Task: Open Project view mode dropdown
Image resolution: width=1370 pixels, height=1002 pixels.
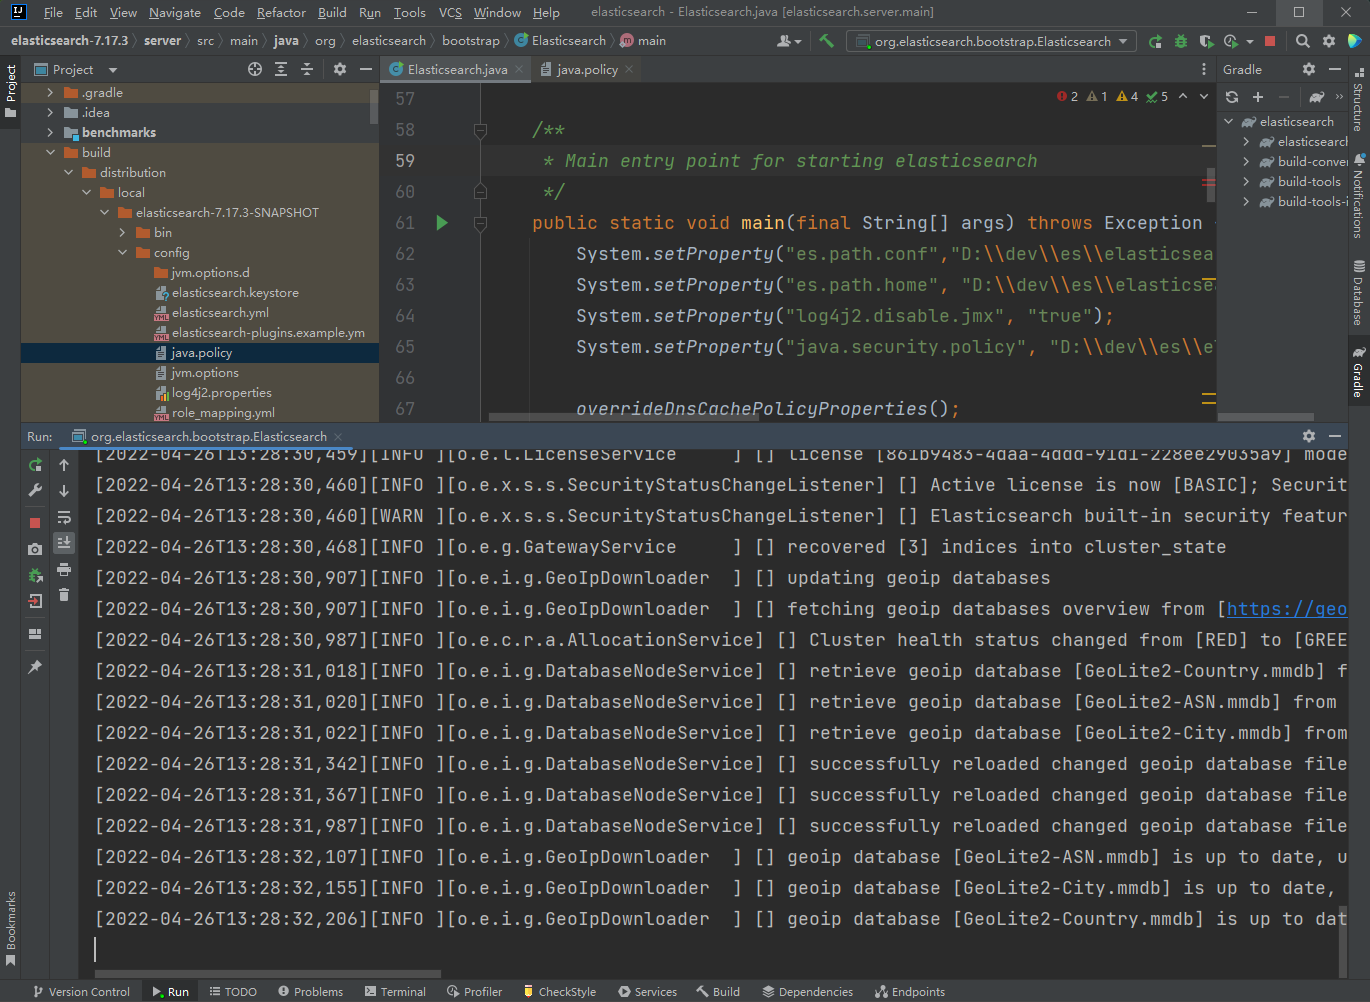Action: (x=77, y=69)
